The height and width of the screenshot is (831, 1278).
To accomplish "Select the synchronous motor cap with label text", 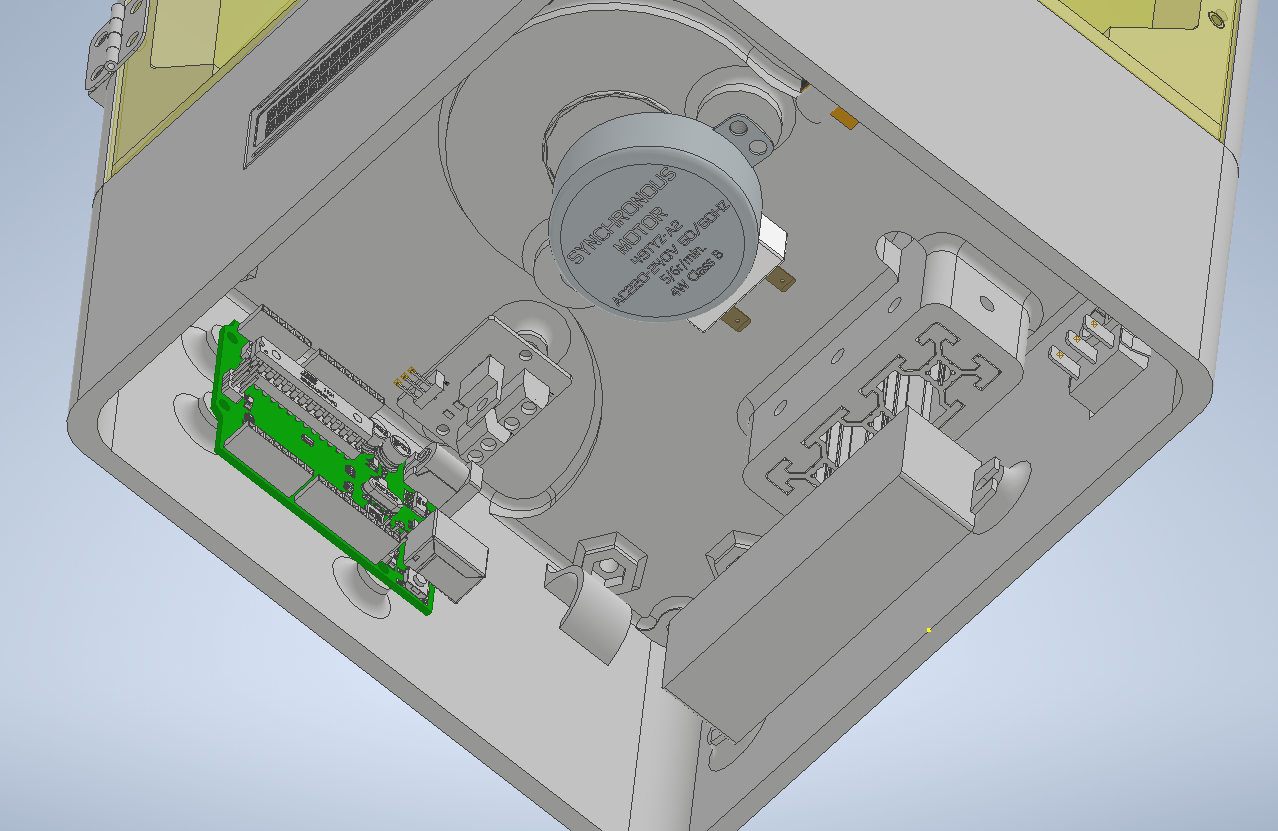I will coord(655,235).
